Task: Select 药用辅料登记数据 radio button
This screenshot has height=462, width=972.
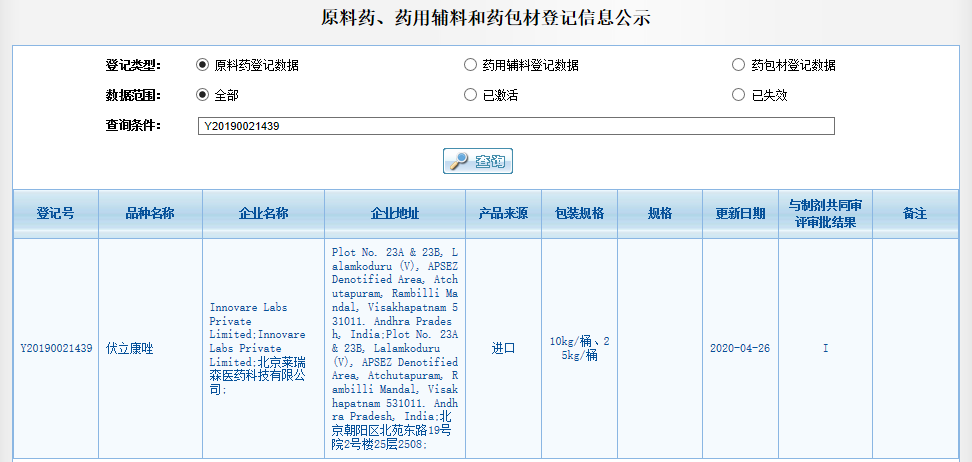Action: 471,64
